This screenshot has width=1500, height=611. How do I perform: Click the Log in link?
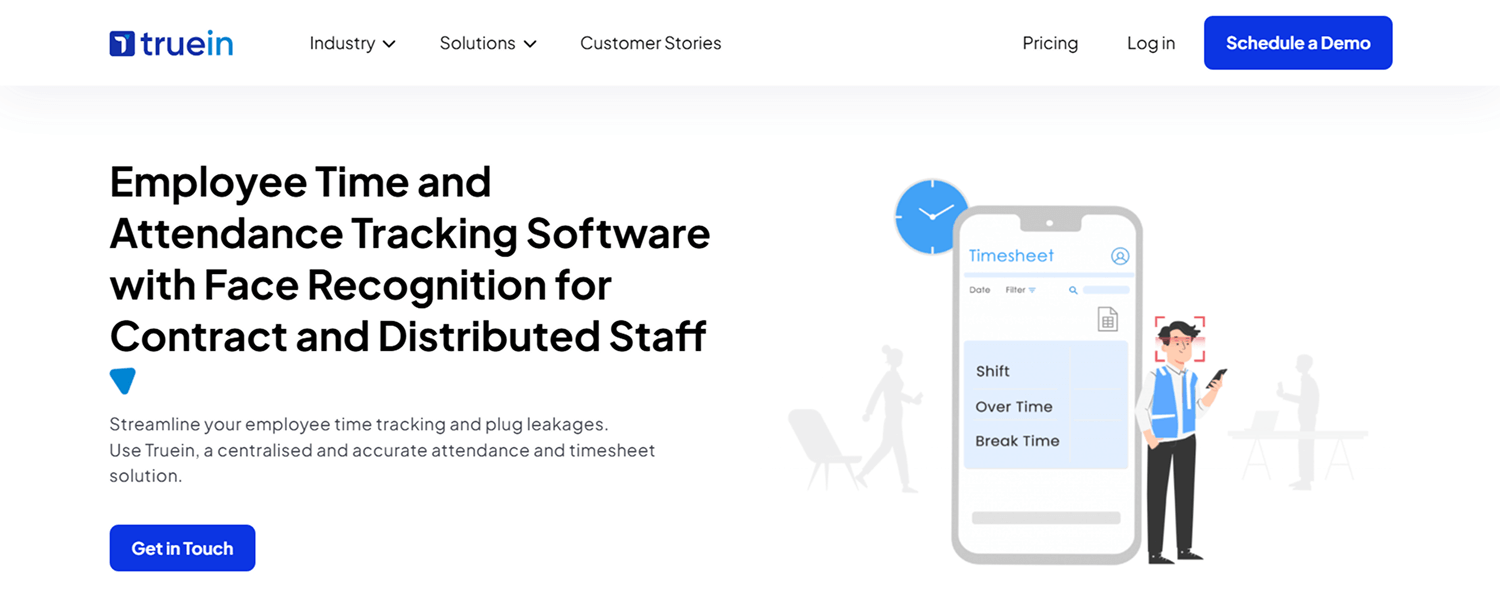point(1151,43)
